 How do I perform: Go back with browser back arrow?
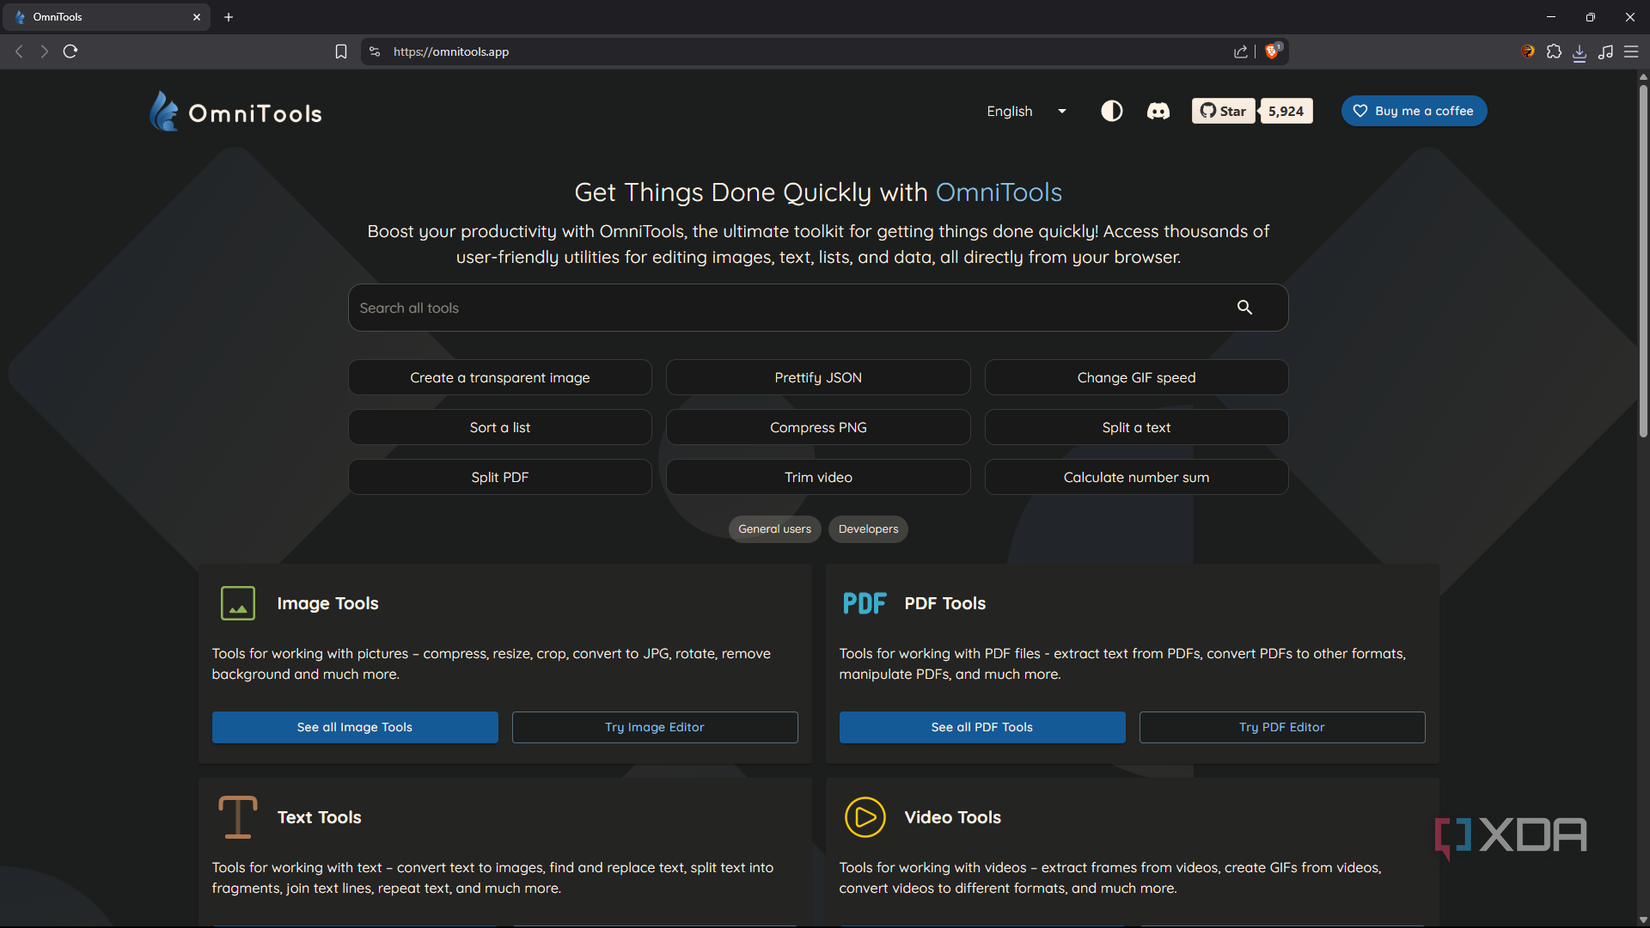coord(19,51)
